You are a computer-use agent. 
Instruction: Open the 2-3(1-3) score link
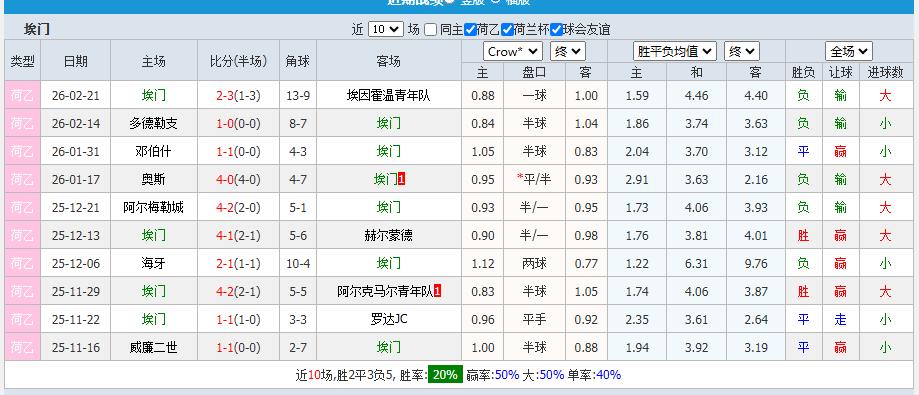[x=239, y=96]
